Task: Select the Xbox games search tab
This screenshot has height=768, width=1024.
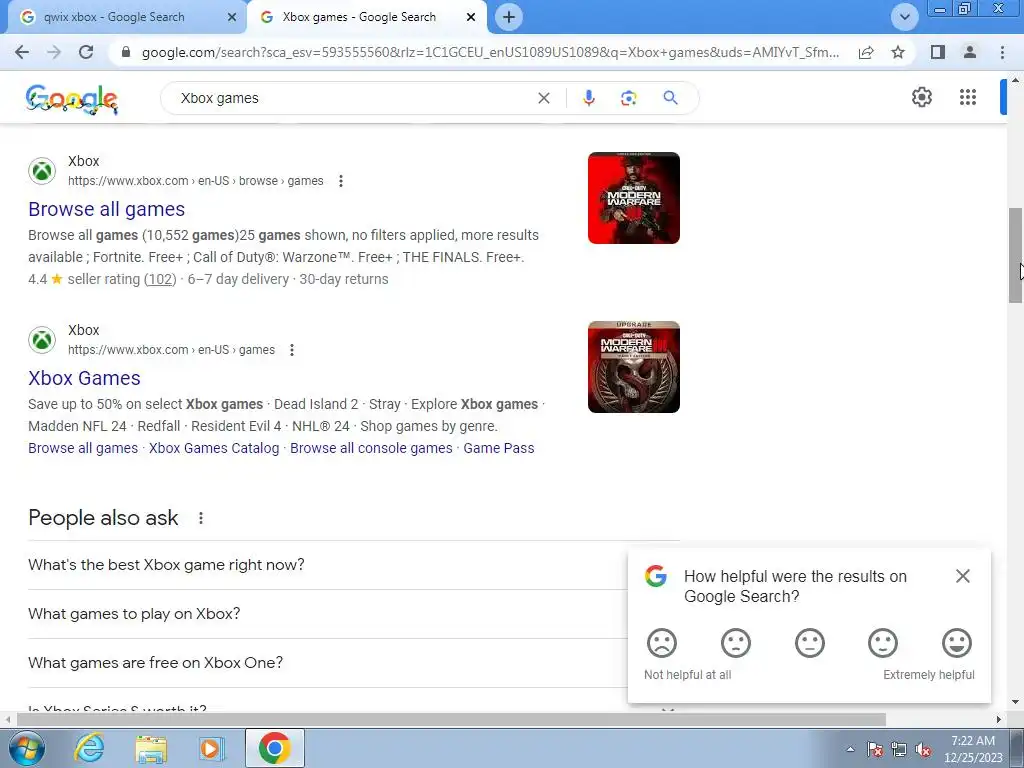Action: tap(359, 17)
